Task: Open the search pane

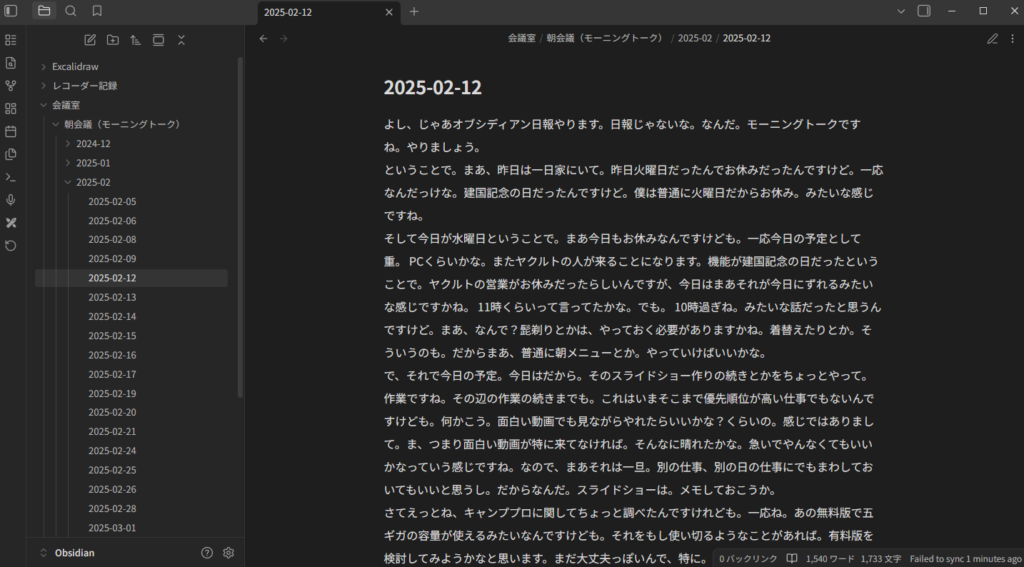Action: pos(70,11)
